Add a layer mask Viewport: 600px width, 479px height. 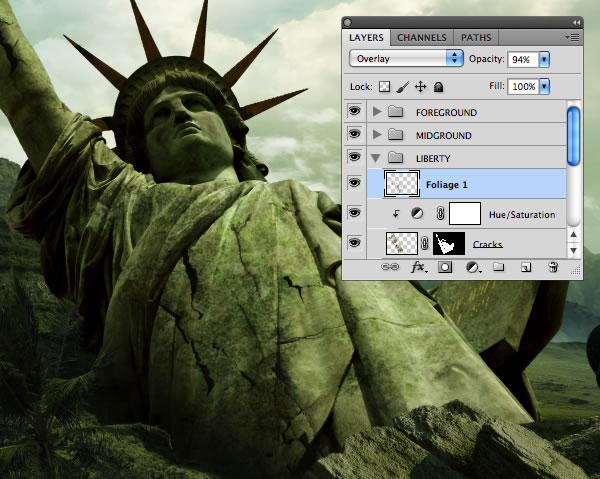tap(445, 267)
